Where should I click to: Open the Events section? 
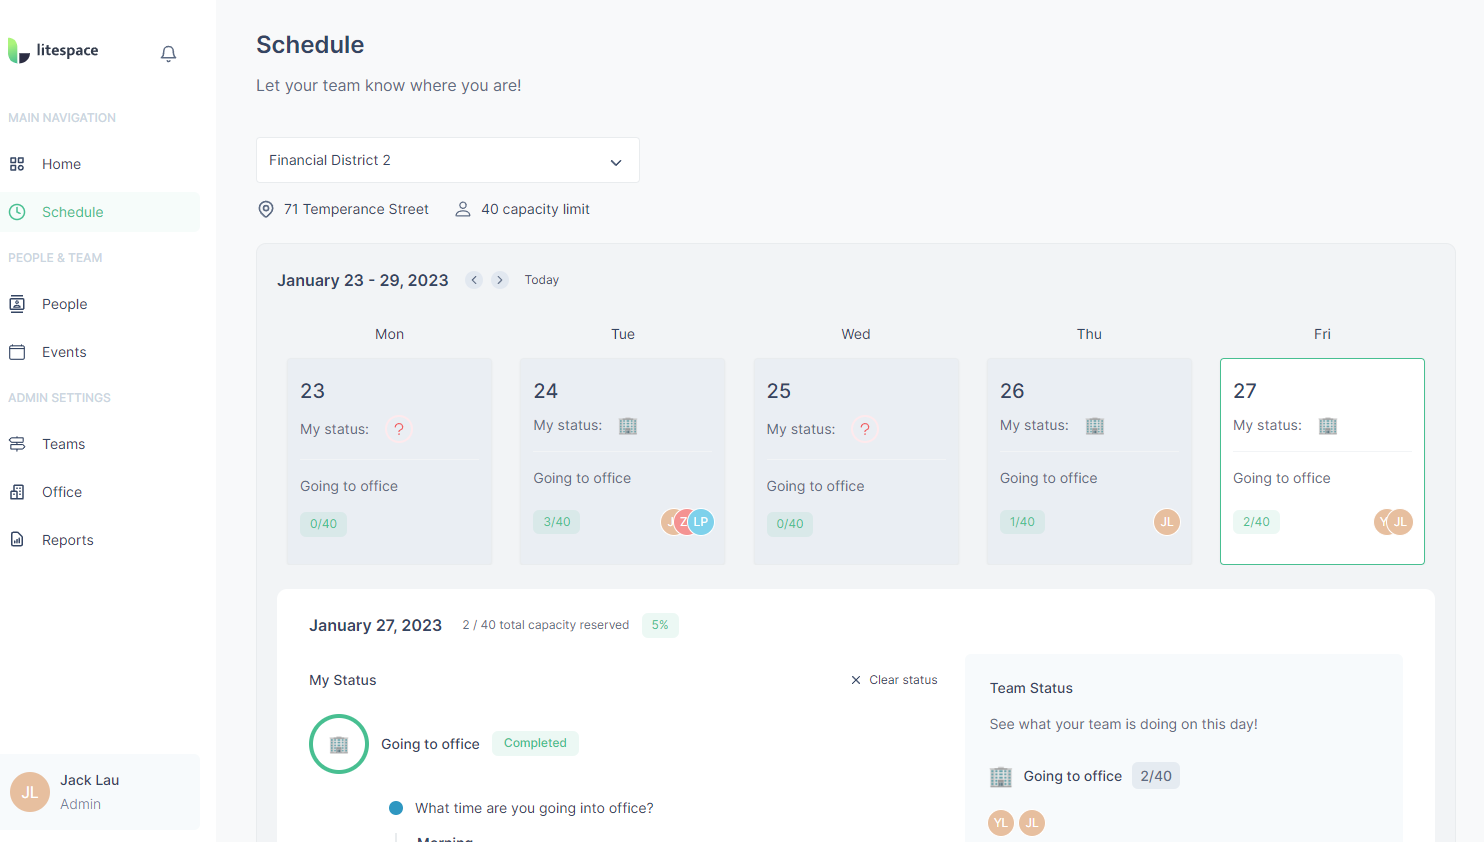[x=64, y=351]
